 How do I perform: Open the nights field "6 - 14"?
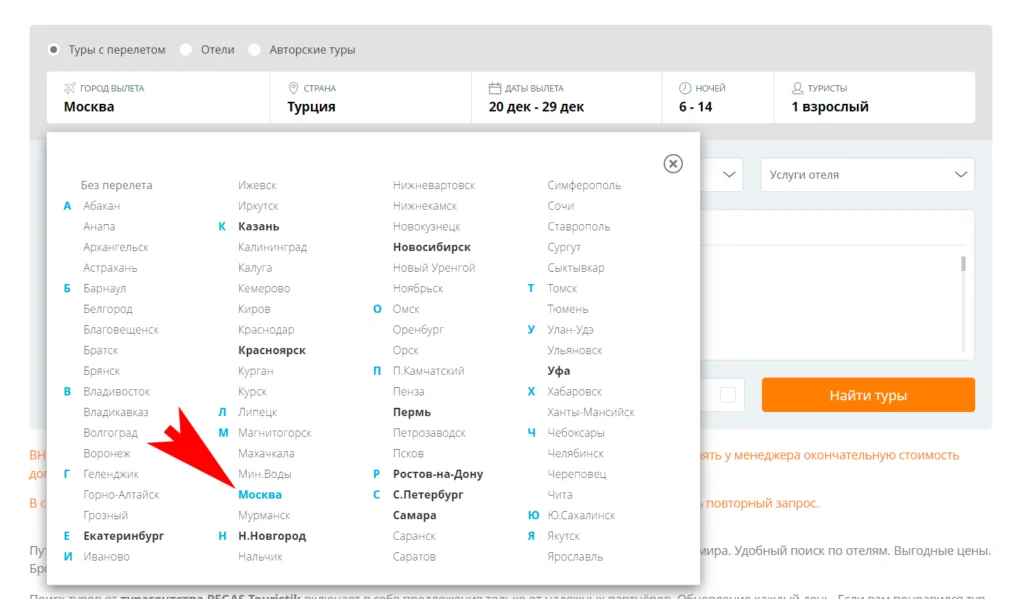pyautogui.click(x=718, y=97)
